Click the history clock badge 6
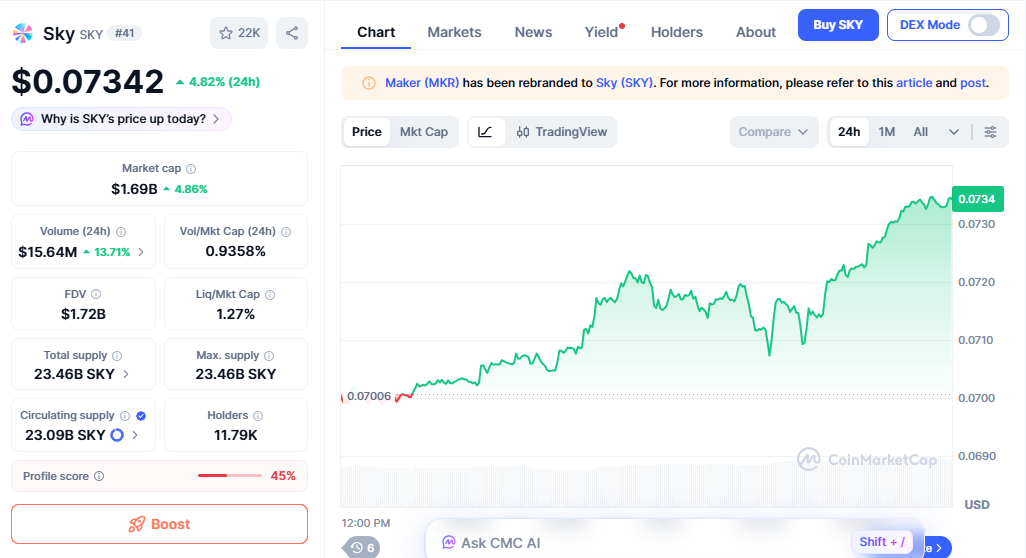Viewport: 1026px width, 558px height. tap(361, 548)
